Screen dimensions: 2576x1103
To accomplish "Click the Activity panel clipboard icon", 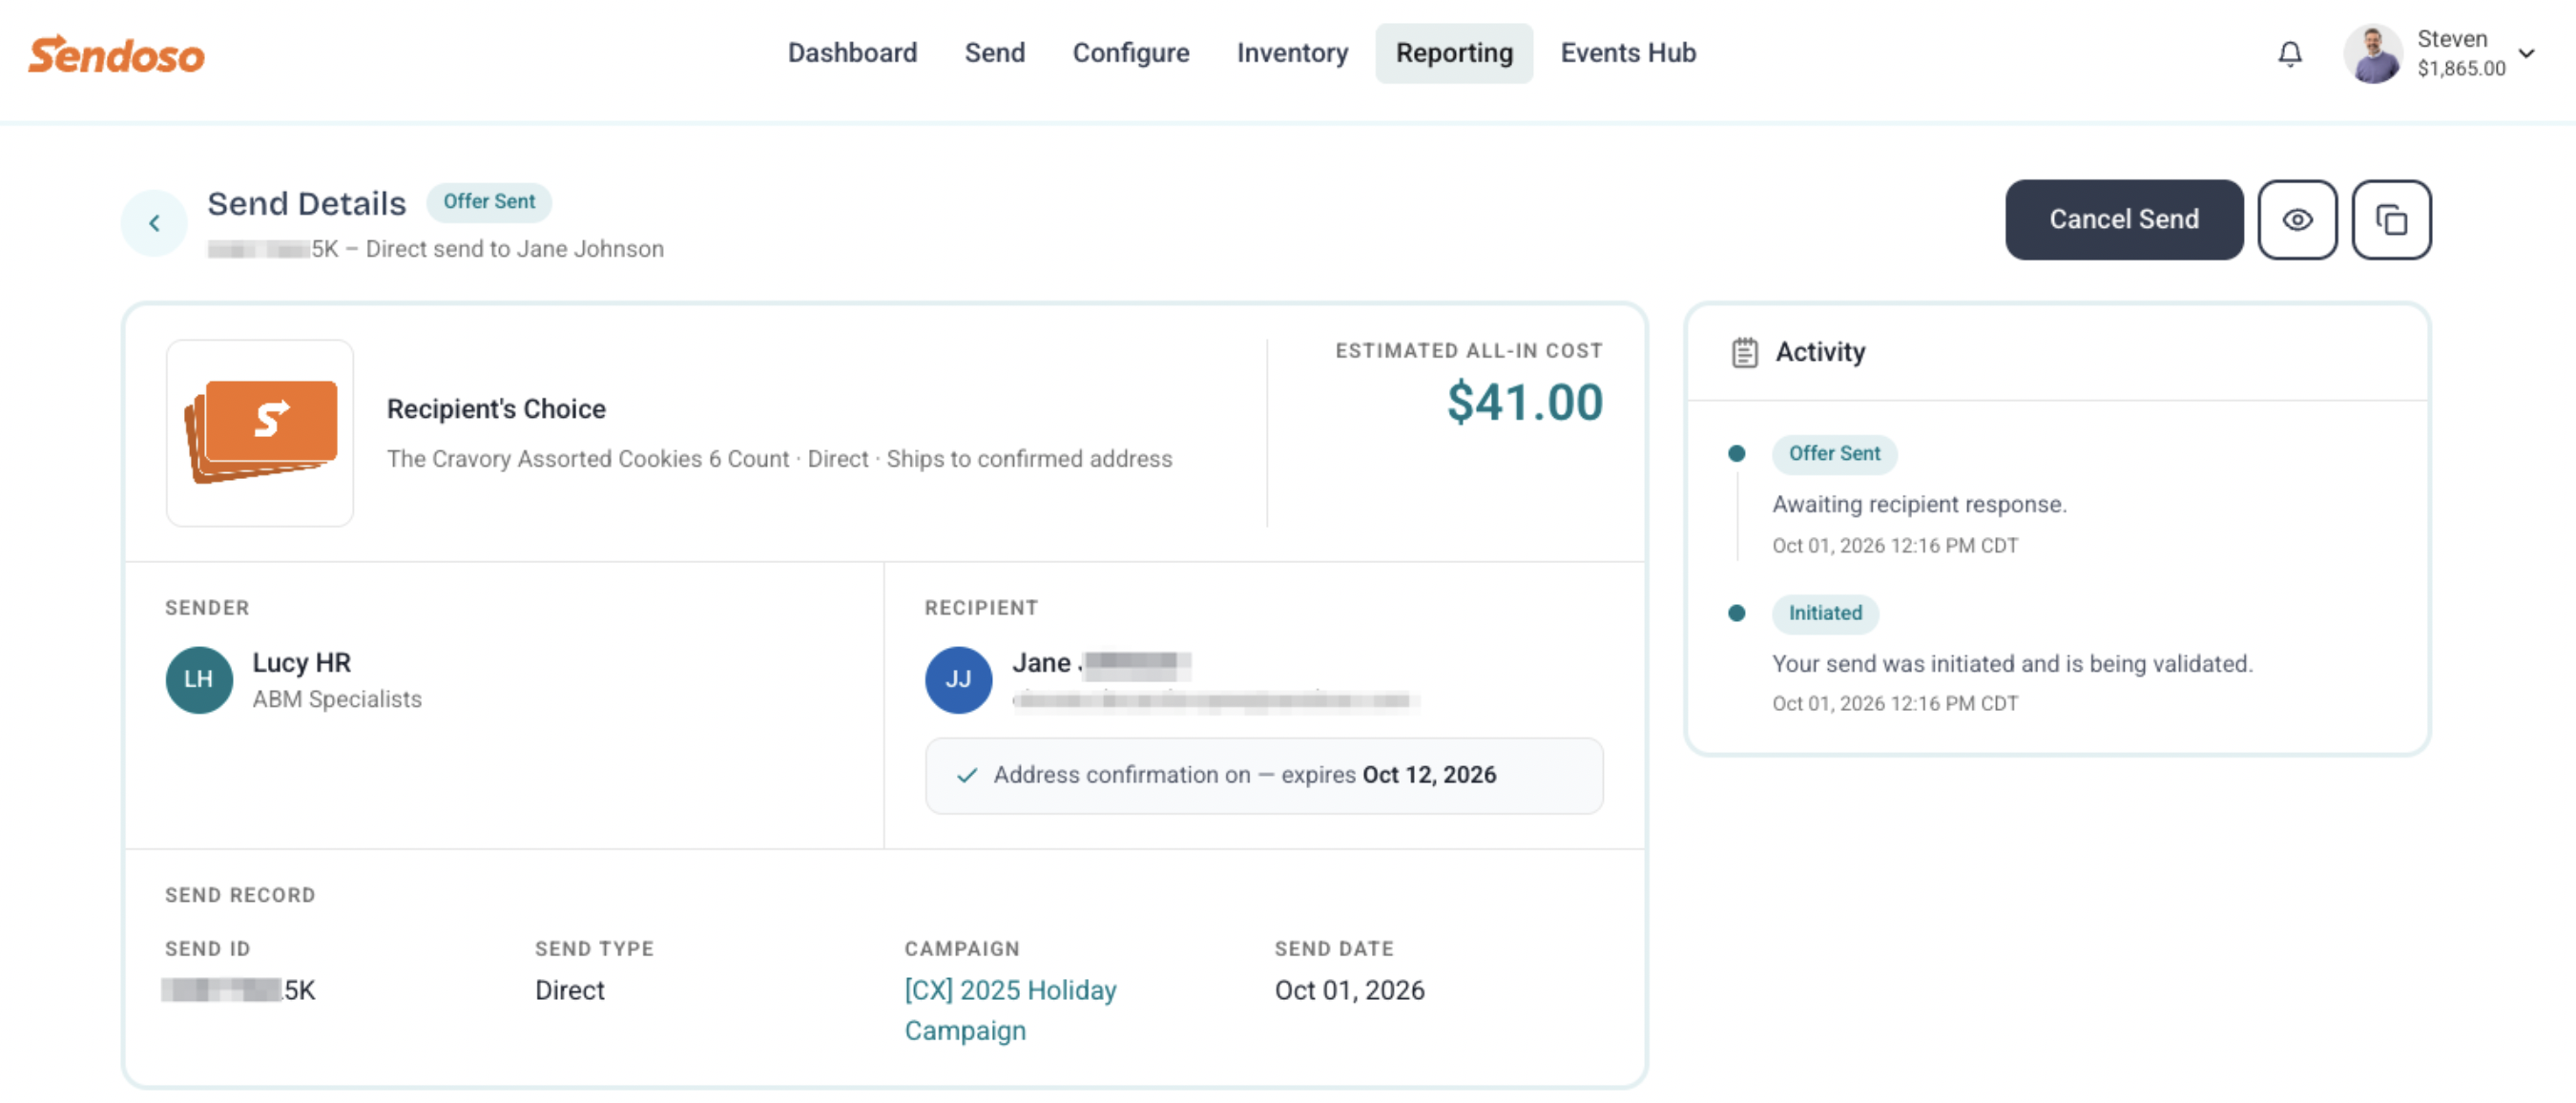I will click(1744, 352).
